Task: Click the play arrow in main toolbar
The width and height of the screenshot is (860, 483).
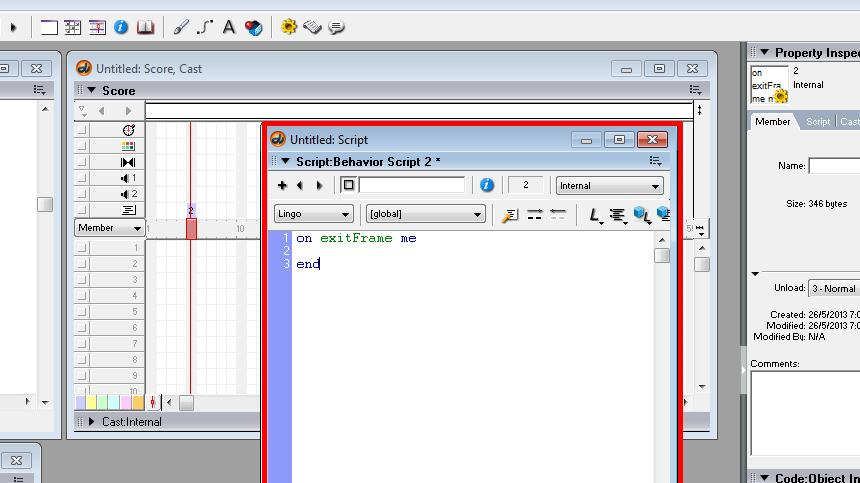Action: pyautogui.click(x=13, y=27)
